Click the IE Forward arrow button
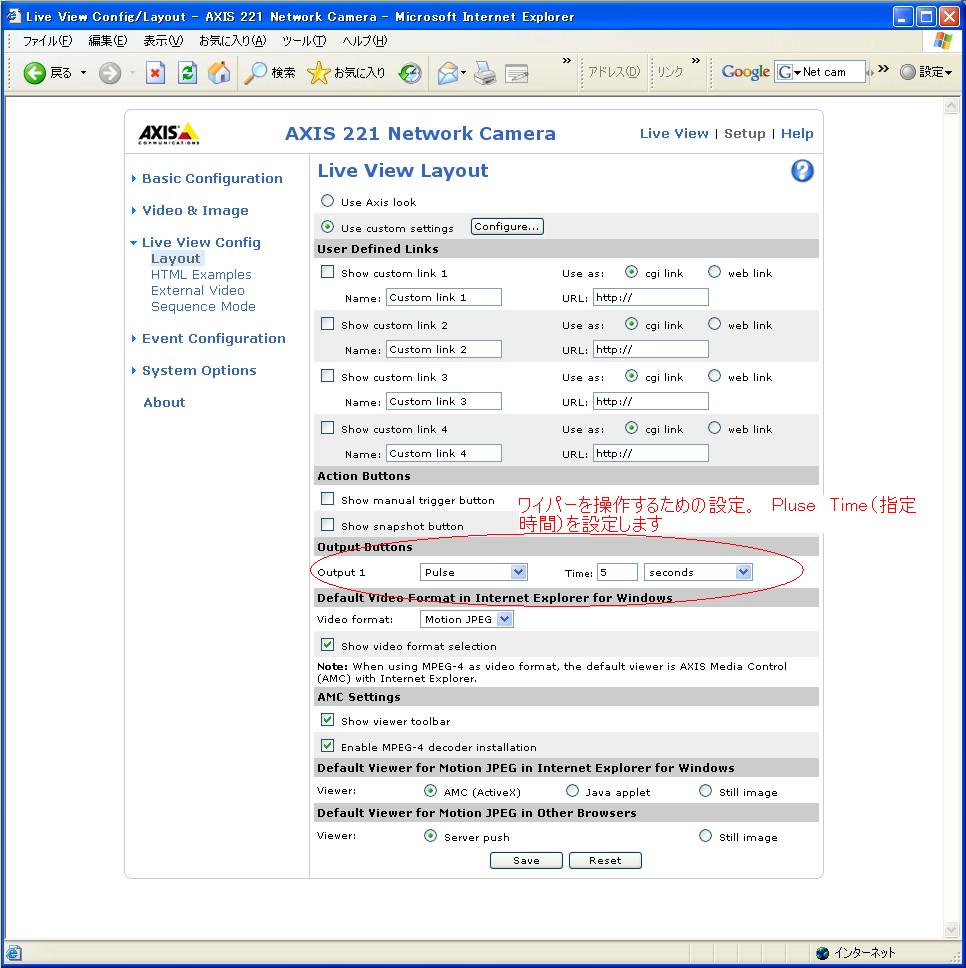The image size is (966, 968). pyautogui.click(x=110, y=73)
